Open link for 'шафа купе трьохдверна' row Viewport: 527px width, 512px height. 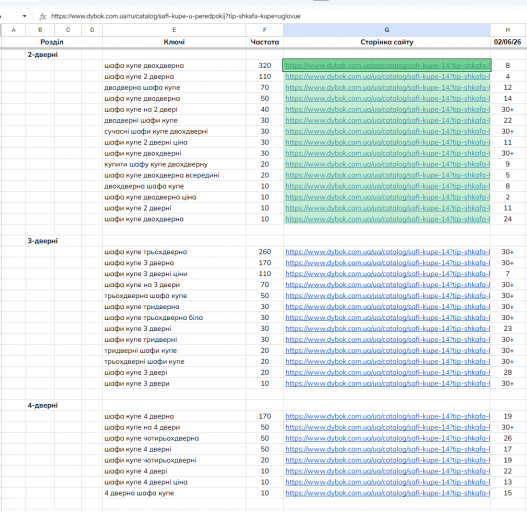click(388, 252)
